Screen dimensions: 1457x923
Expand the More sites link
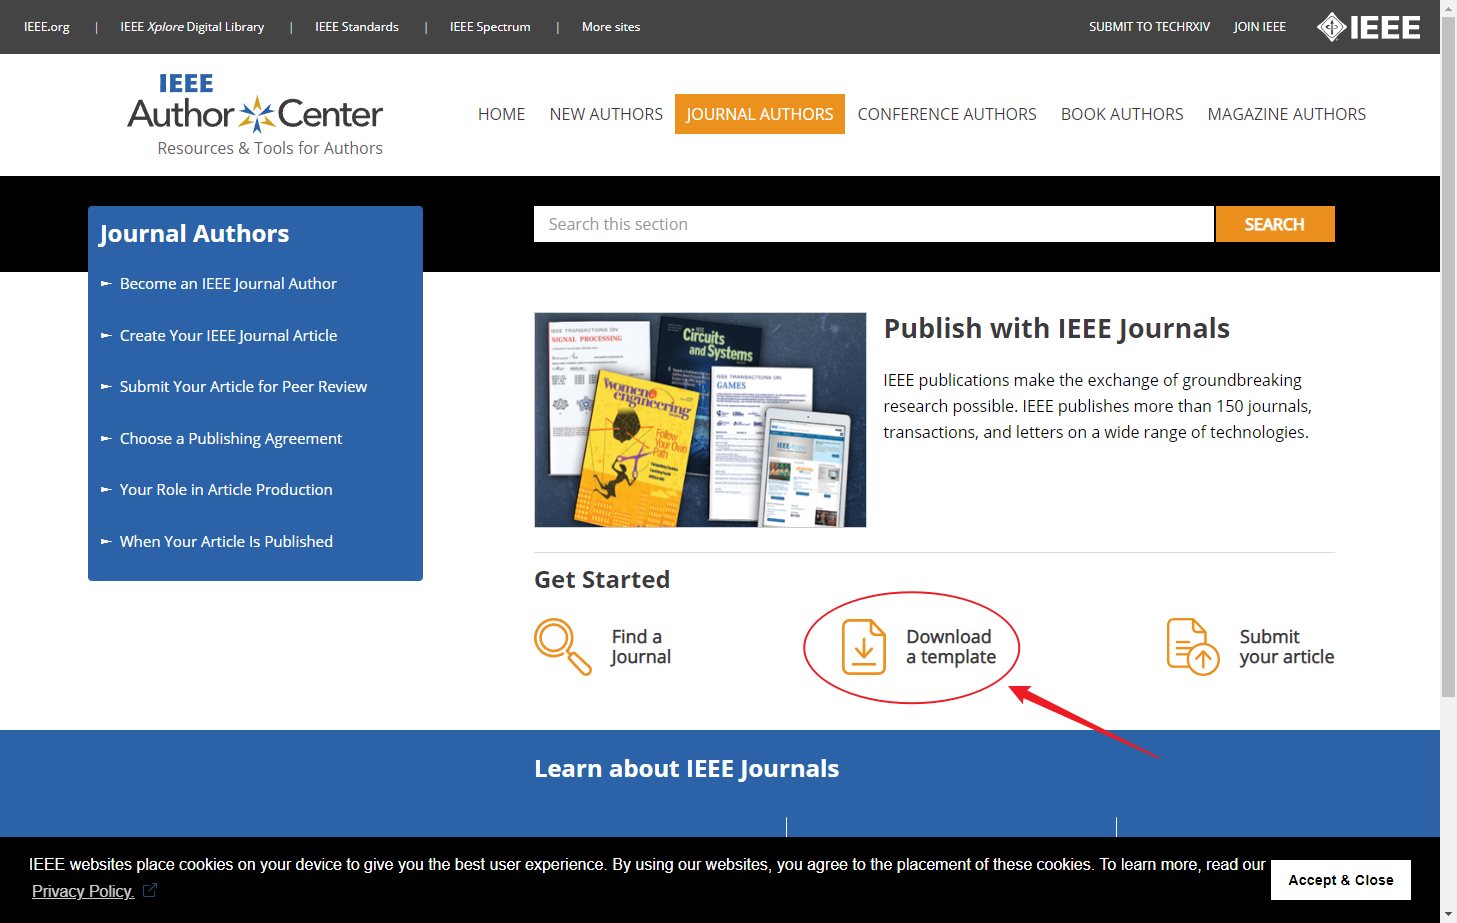[x=611, y=27]
